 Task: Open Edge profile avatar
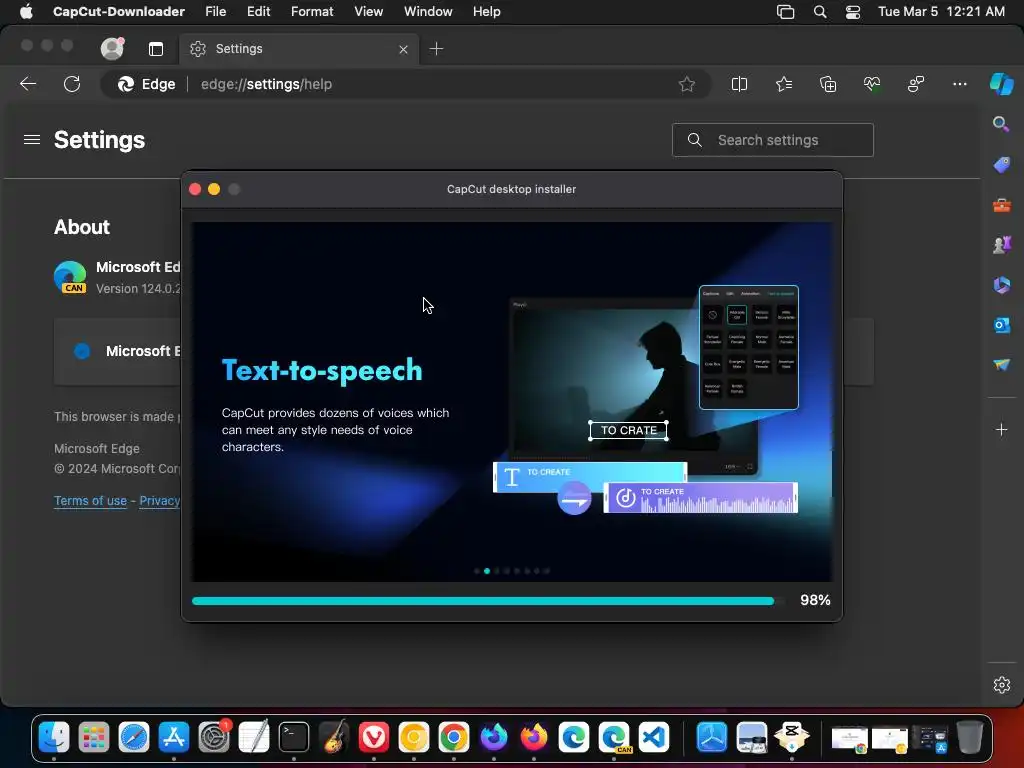pos(112,48)
